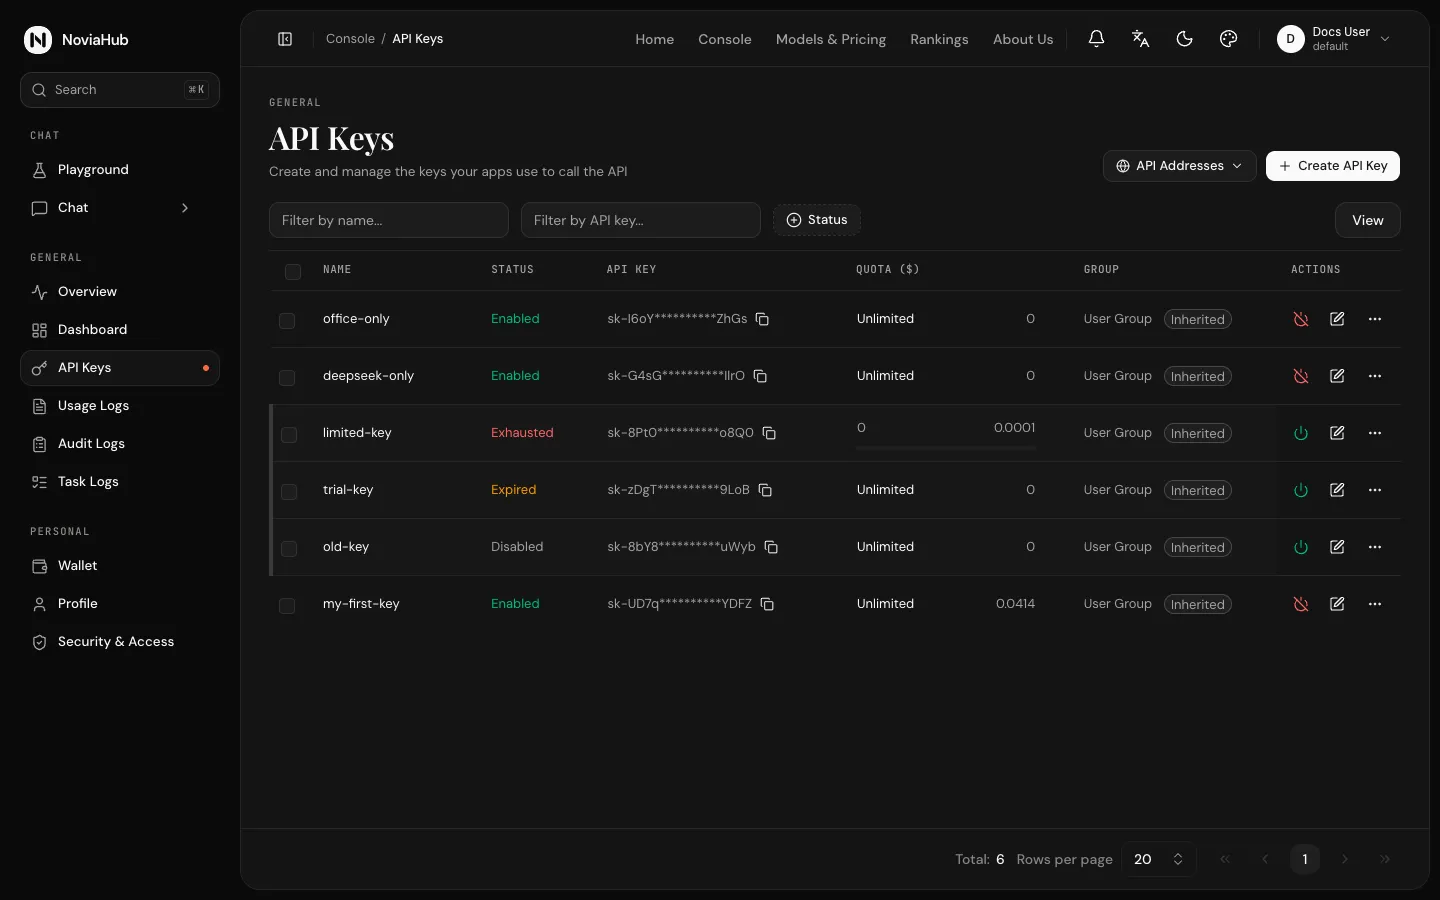Open Console in top navigation
The height and width of the screenshot is (900, 1440).
point(724,39)
